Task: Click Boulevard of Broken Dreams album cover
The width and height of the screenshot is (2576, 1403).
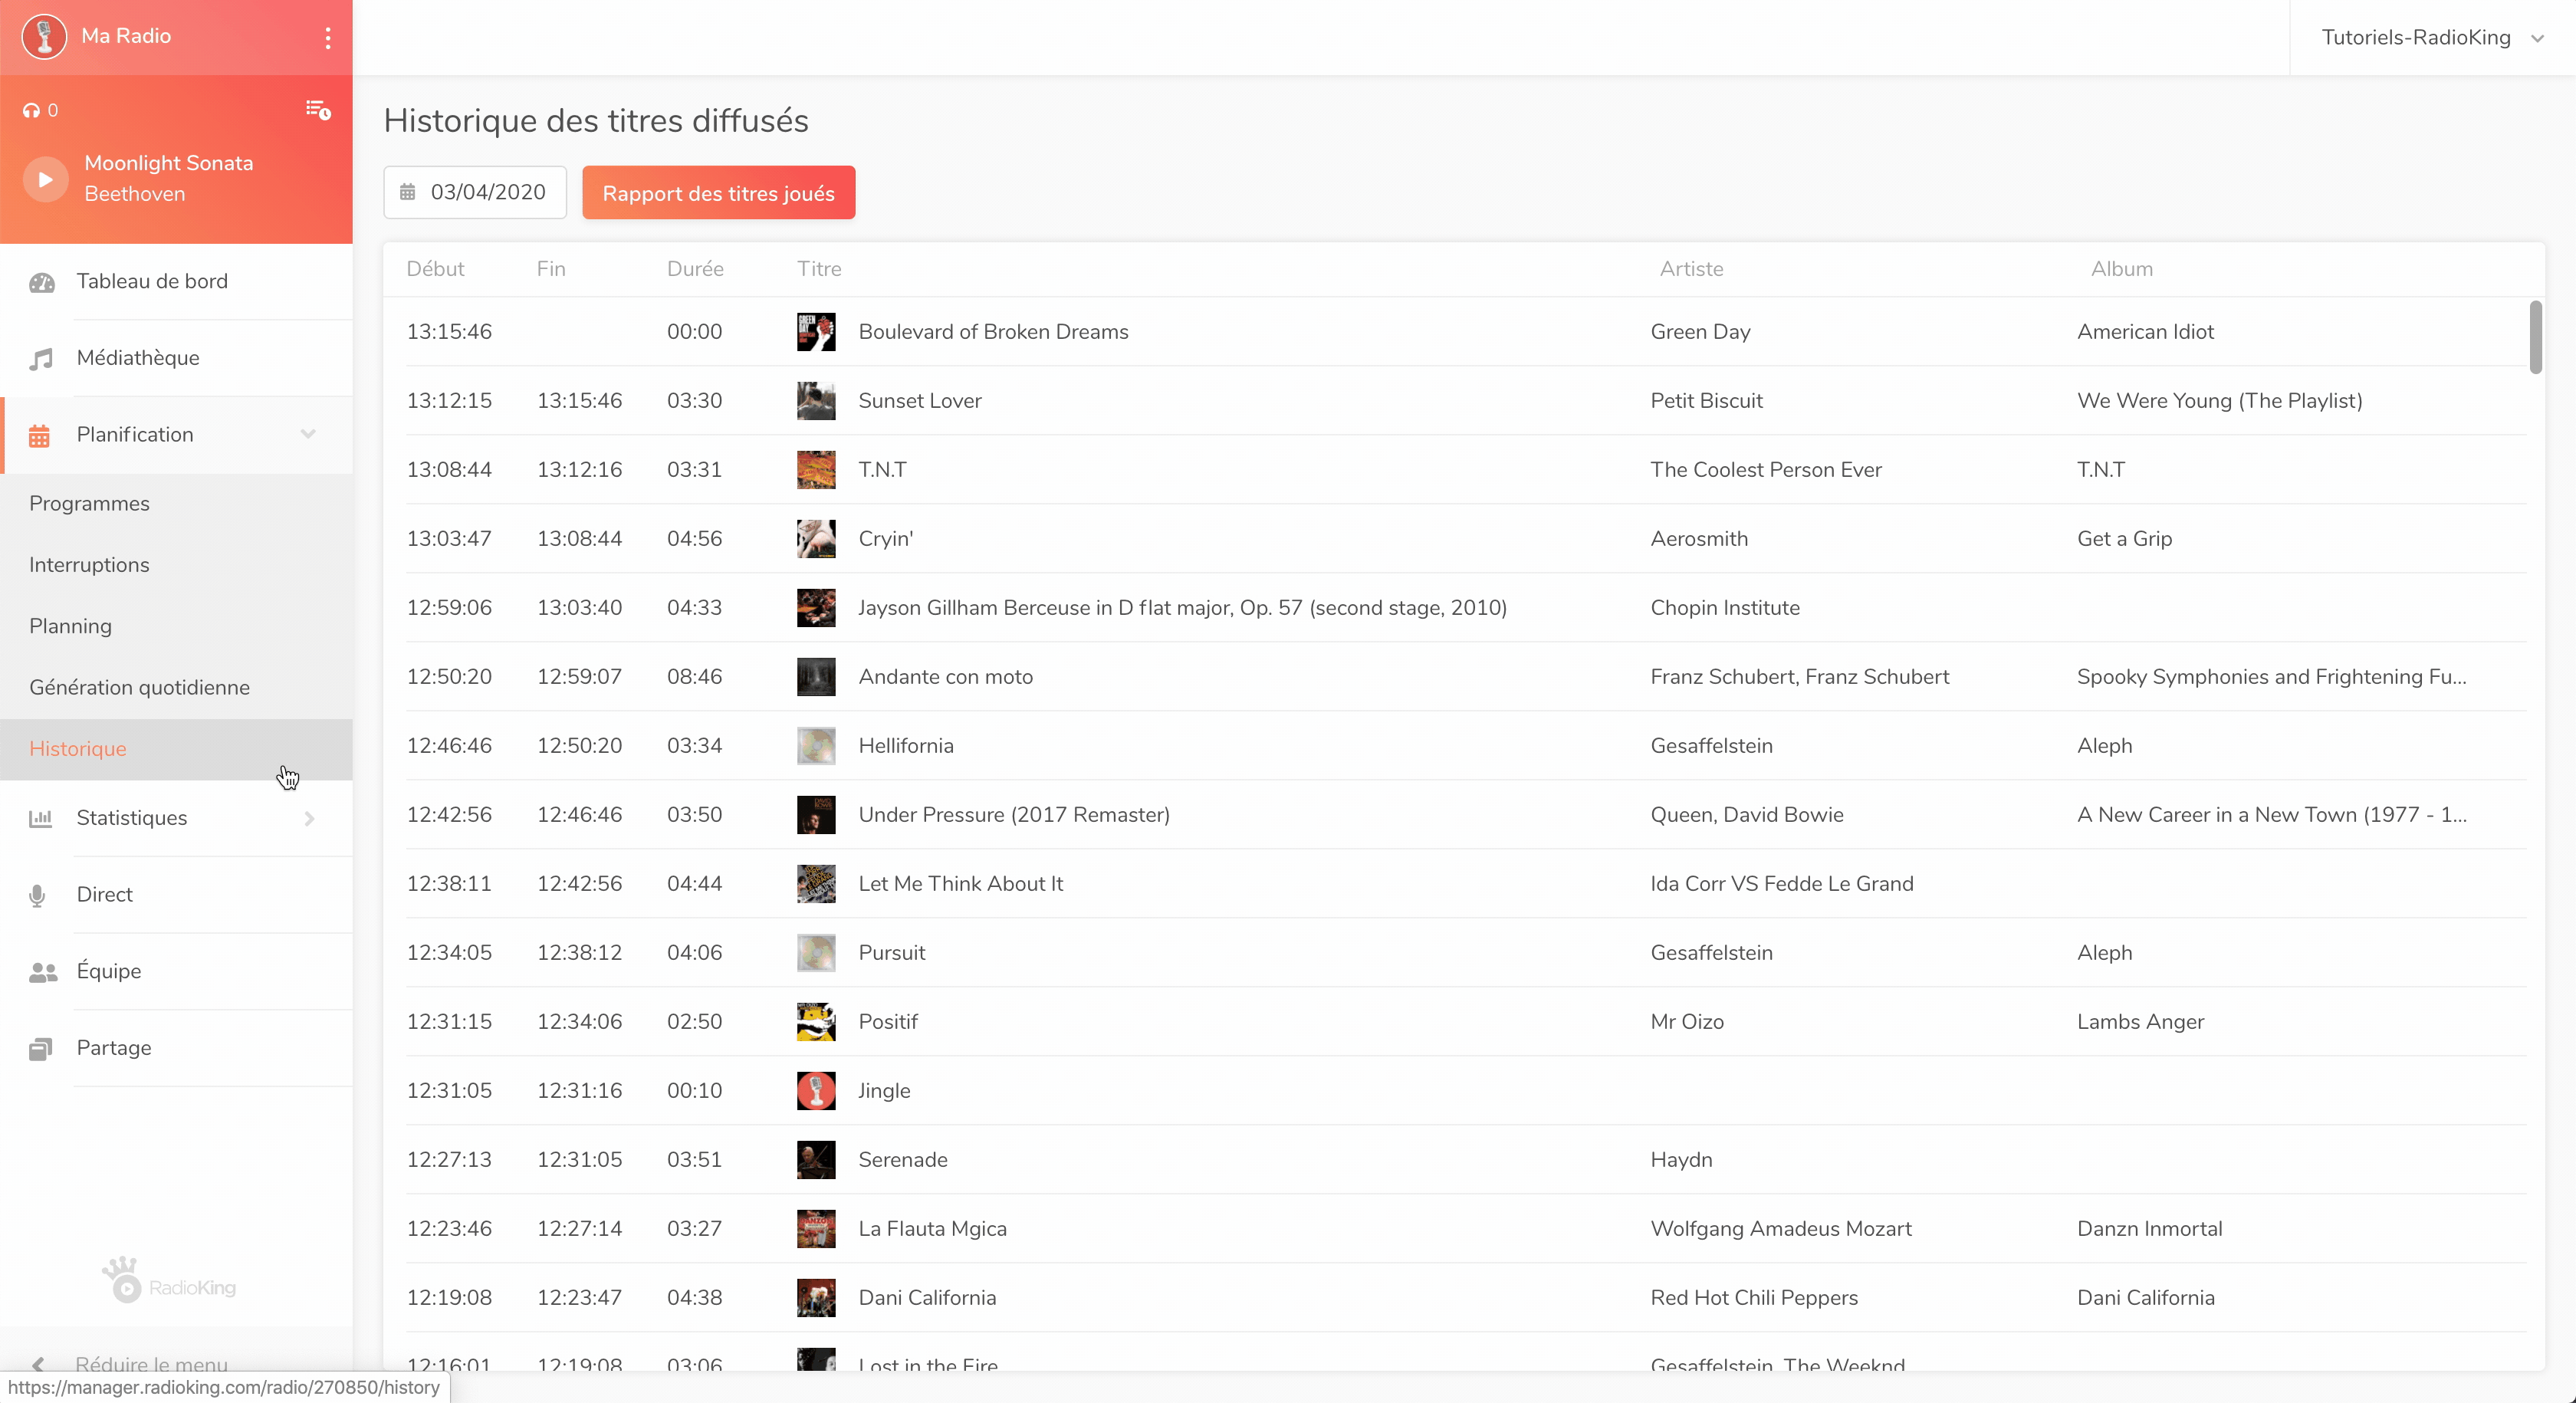Action: (816, 332)
